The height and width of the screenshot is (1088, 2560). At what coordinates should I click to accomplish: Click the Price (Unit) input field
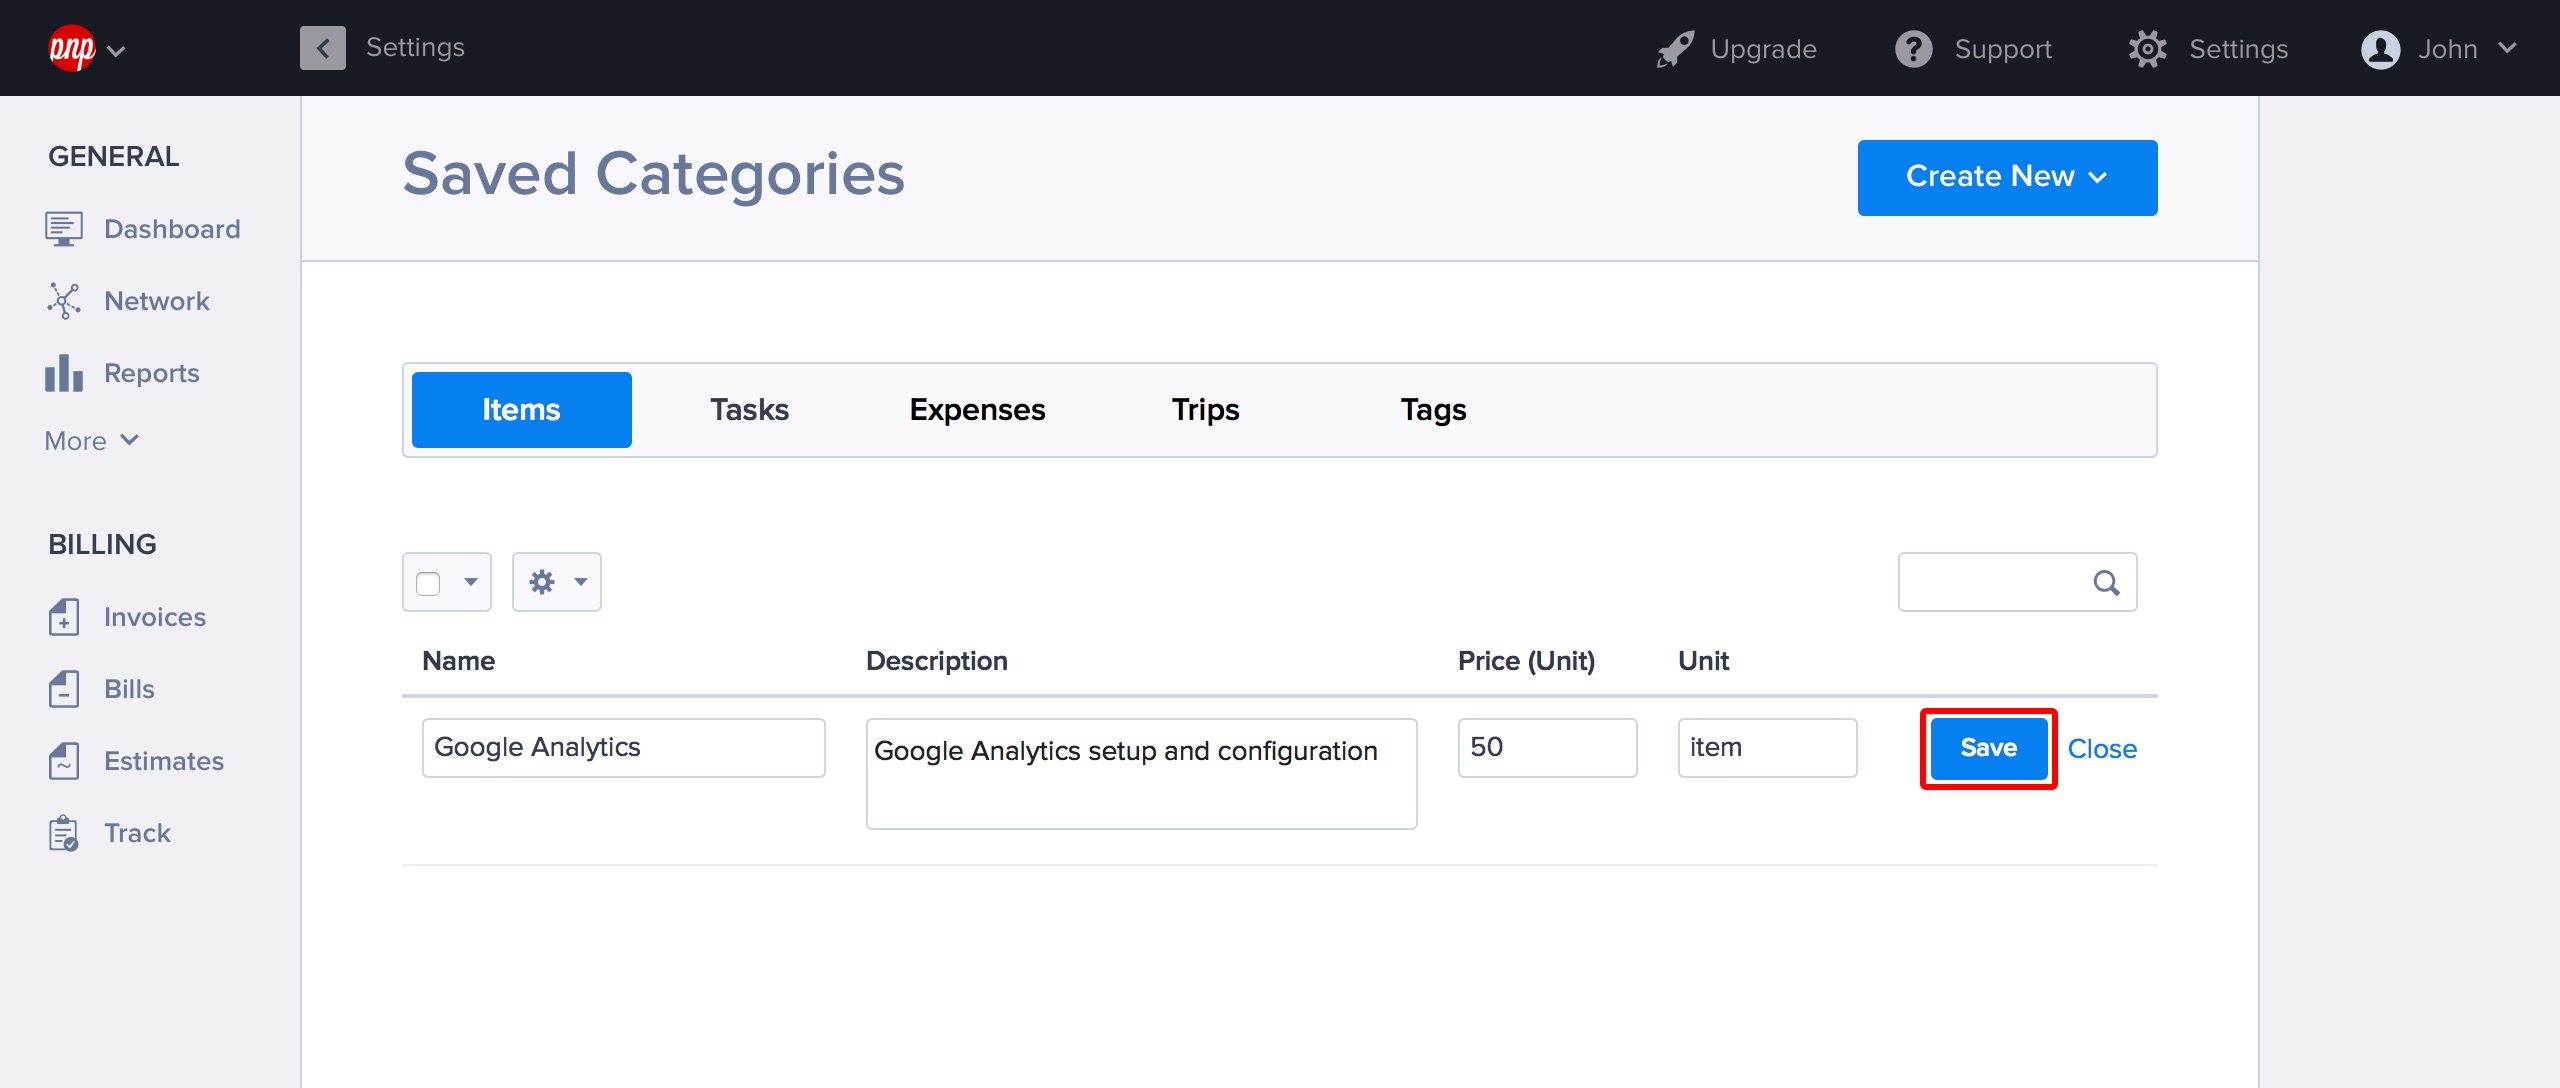[x=1547, y=748]
